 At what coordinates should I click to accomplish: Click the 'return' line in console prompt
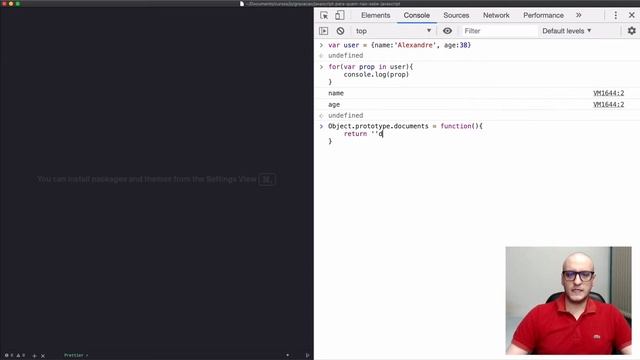(x=363, y=134)
